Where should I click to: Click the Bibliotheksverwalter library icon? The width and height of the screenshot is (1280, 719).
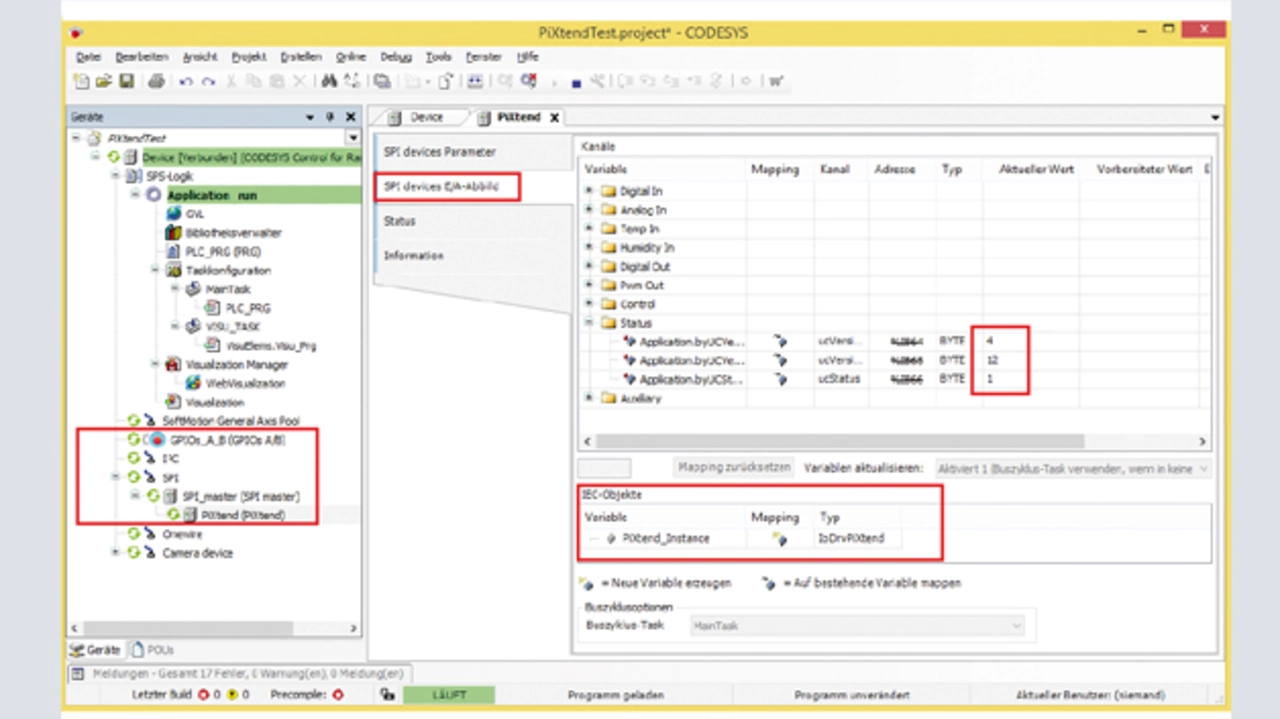[174, 233]
